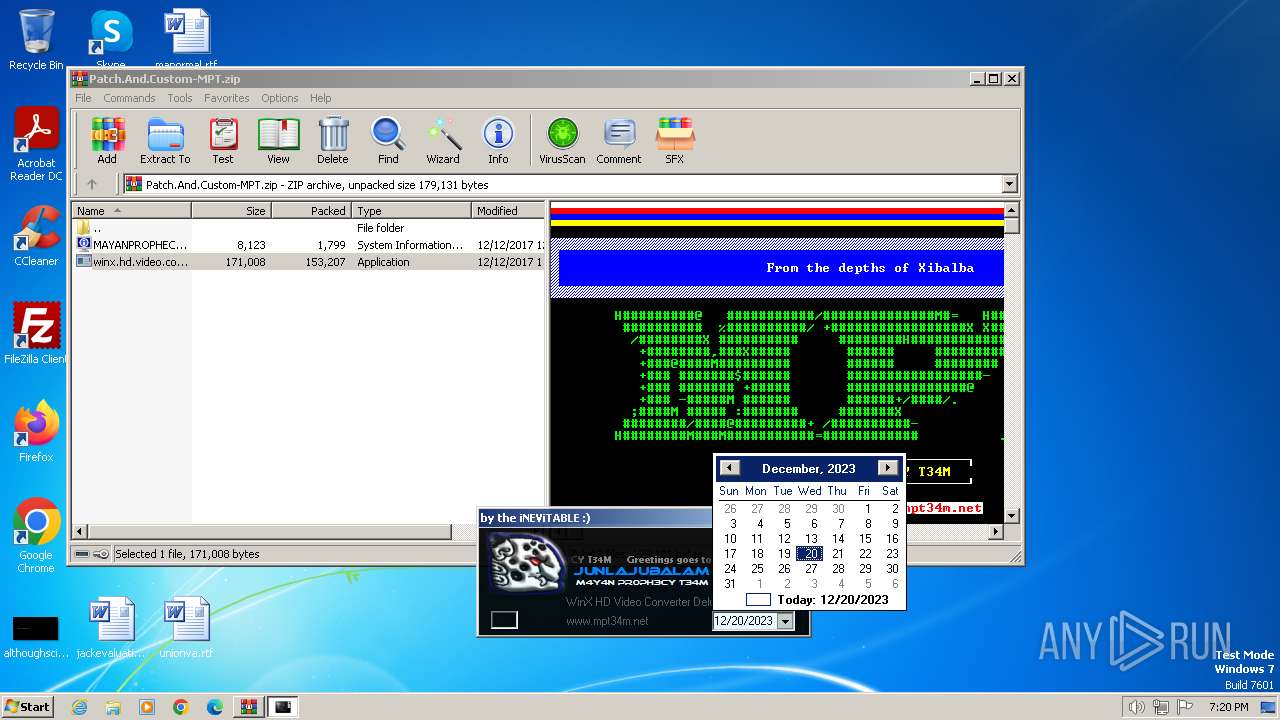Open the Help menu
Screen dimensions: 1280x720
(320, 98)
